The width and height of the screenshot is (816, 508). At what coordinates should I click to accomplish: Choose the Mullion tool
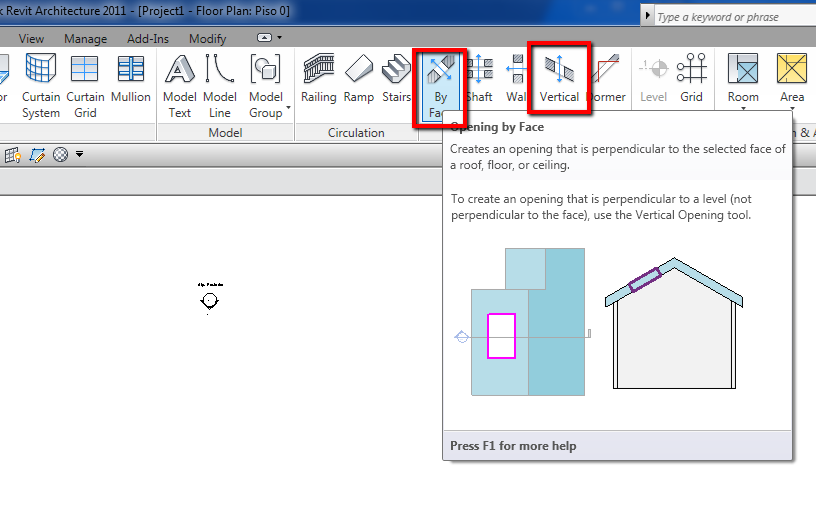(131, 78)
